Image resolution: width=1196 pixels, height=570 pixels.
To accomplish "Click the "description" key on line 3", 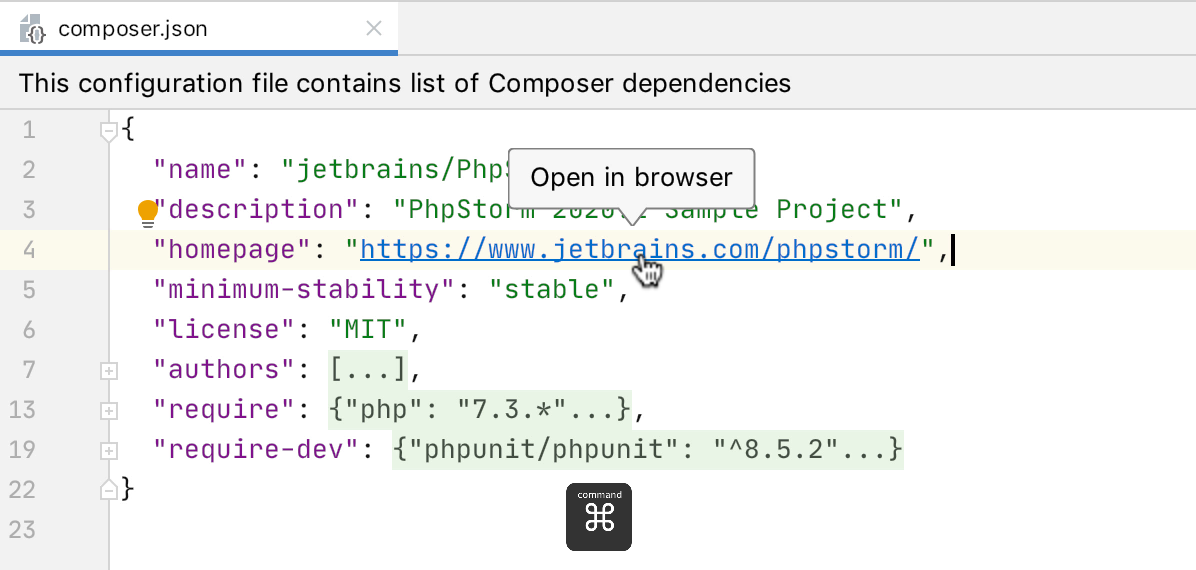I will click(x=257, y=209).
